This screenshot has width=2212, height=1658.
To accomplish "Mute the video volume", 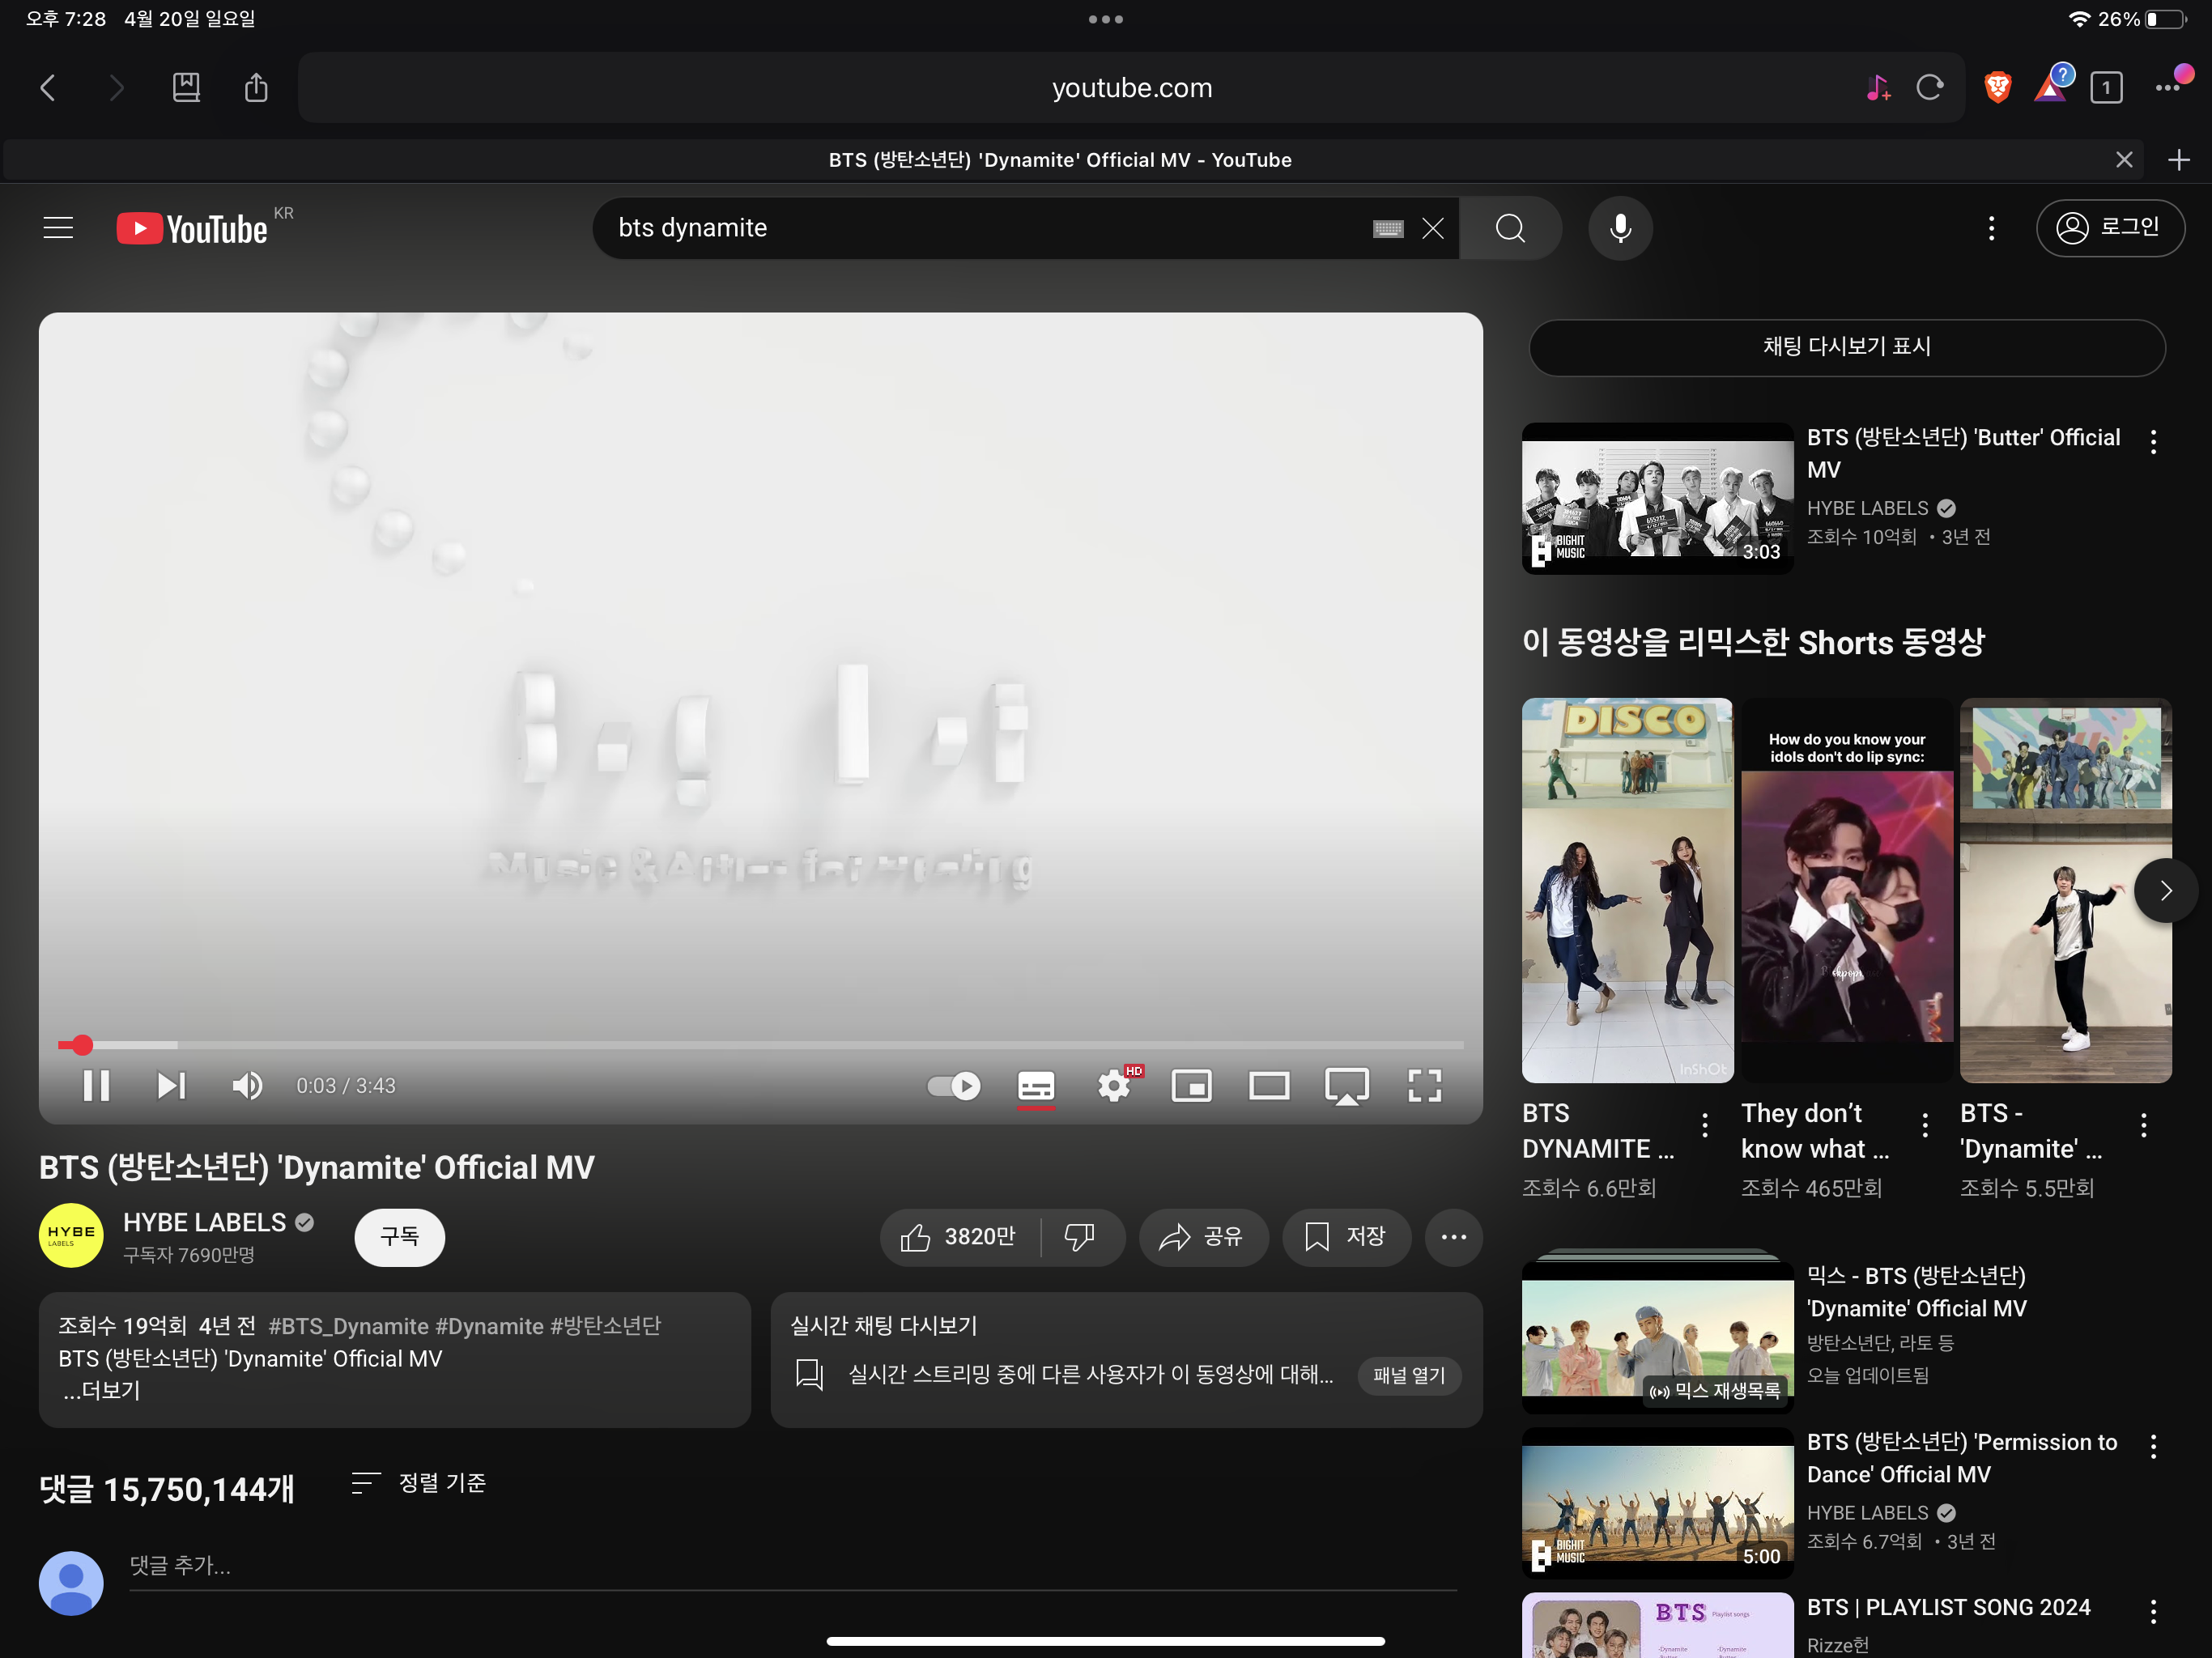I will pyautogui.click(x=247, y=1085).
